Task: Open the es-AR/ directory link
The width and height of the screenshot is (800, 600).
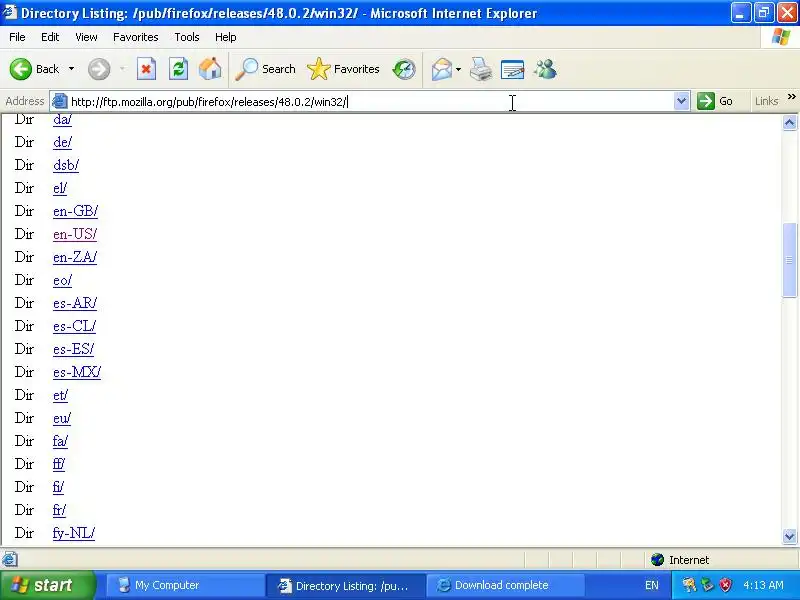Action: point(75,303)
